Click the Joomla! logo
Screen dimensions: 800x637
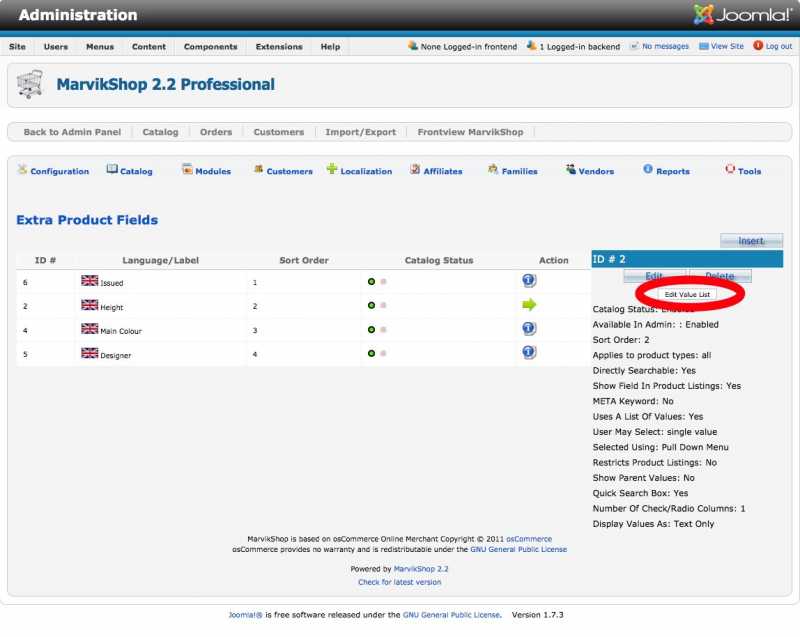click(741, 14)
